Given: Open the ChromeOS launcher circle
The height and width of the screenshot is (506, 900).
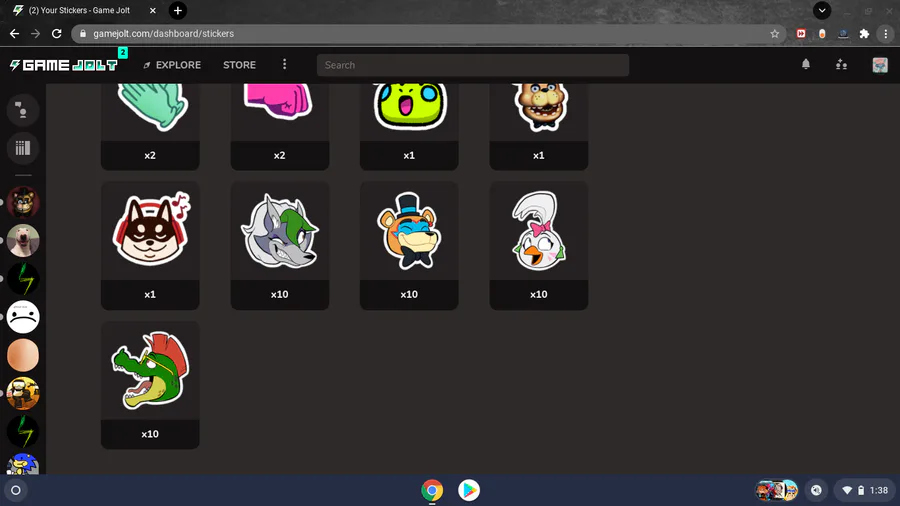Looking at the screenshot, I should tap(16, 491).
